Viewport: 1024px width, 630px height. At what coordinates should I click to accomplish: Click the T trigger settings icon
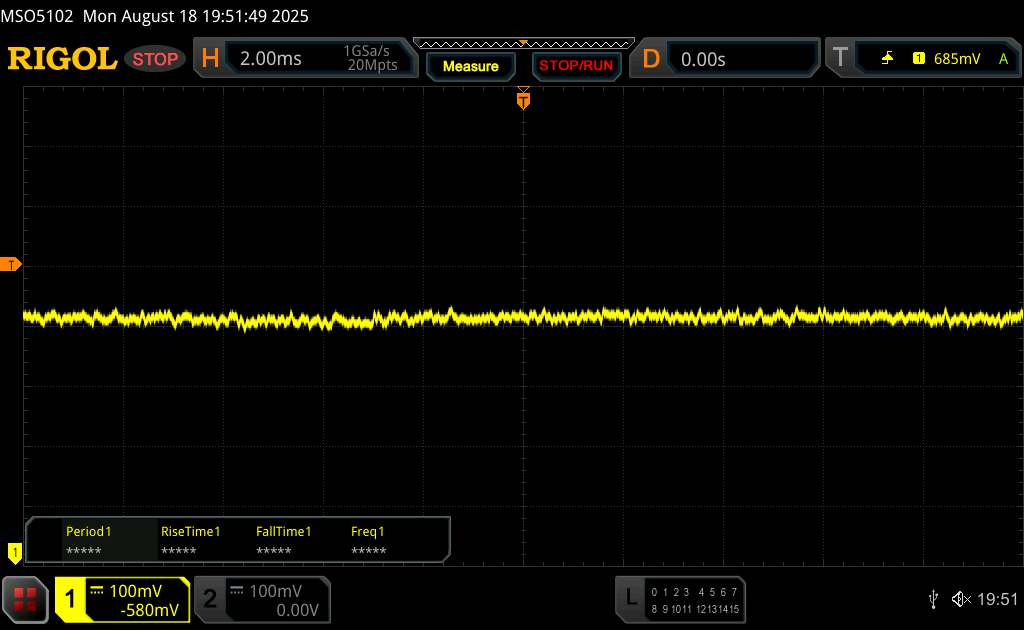(840, 59)
